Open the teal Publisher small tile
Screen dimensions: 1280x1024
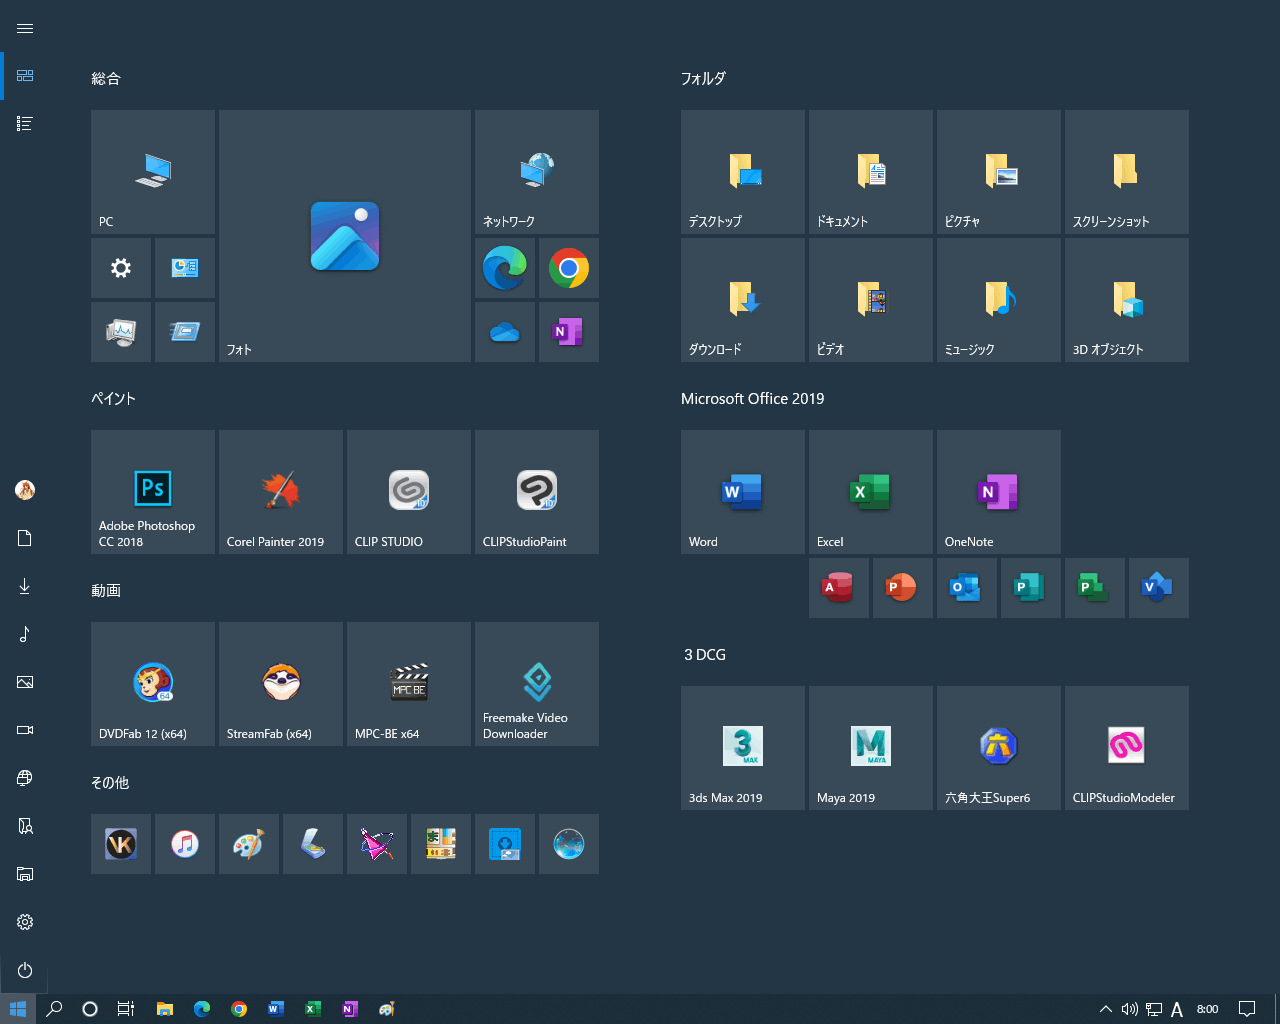pos(1031,588)
